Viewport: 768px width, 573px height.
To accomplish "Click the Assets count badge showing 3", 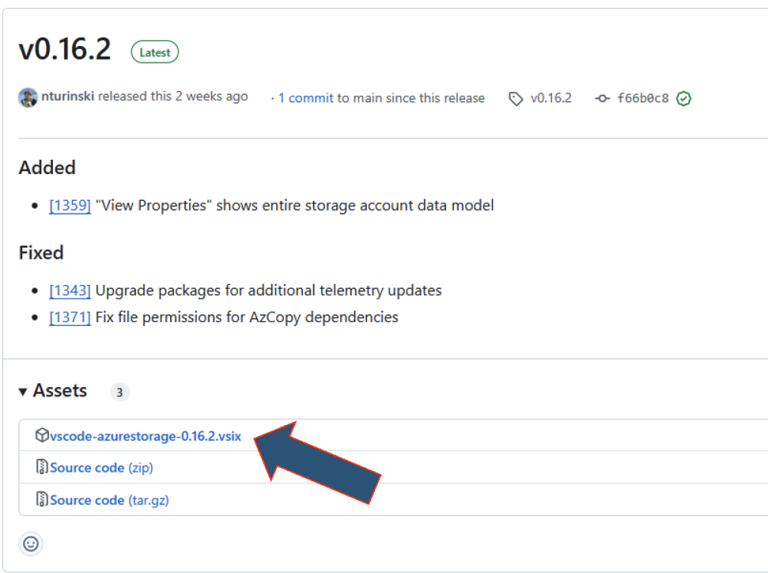I will 119,392.
